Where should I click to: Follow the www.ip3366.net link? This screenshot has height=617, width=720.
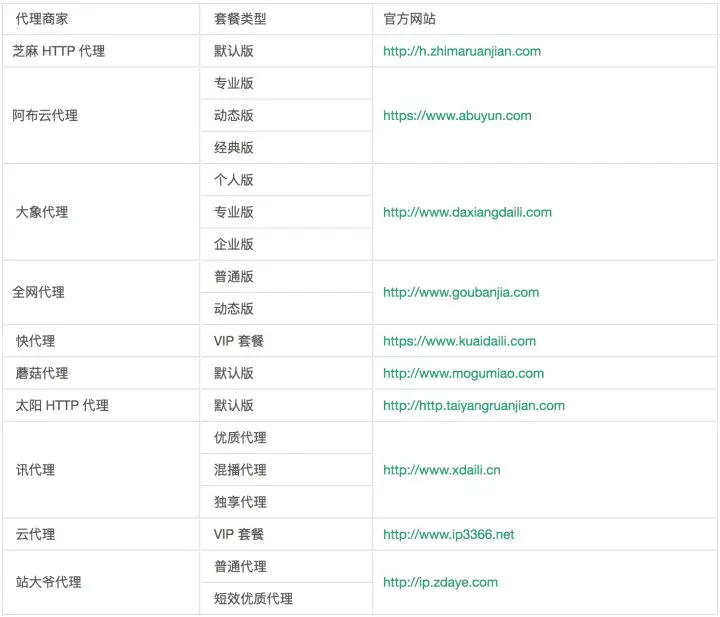pyautogui.click(x=449, y=534)
